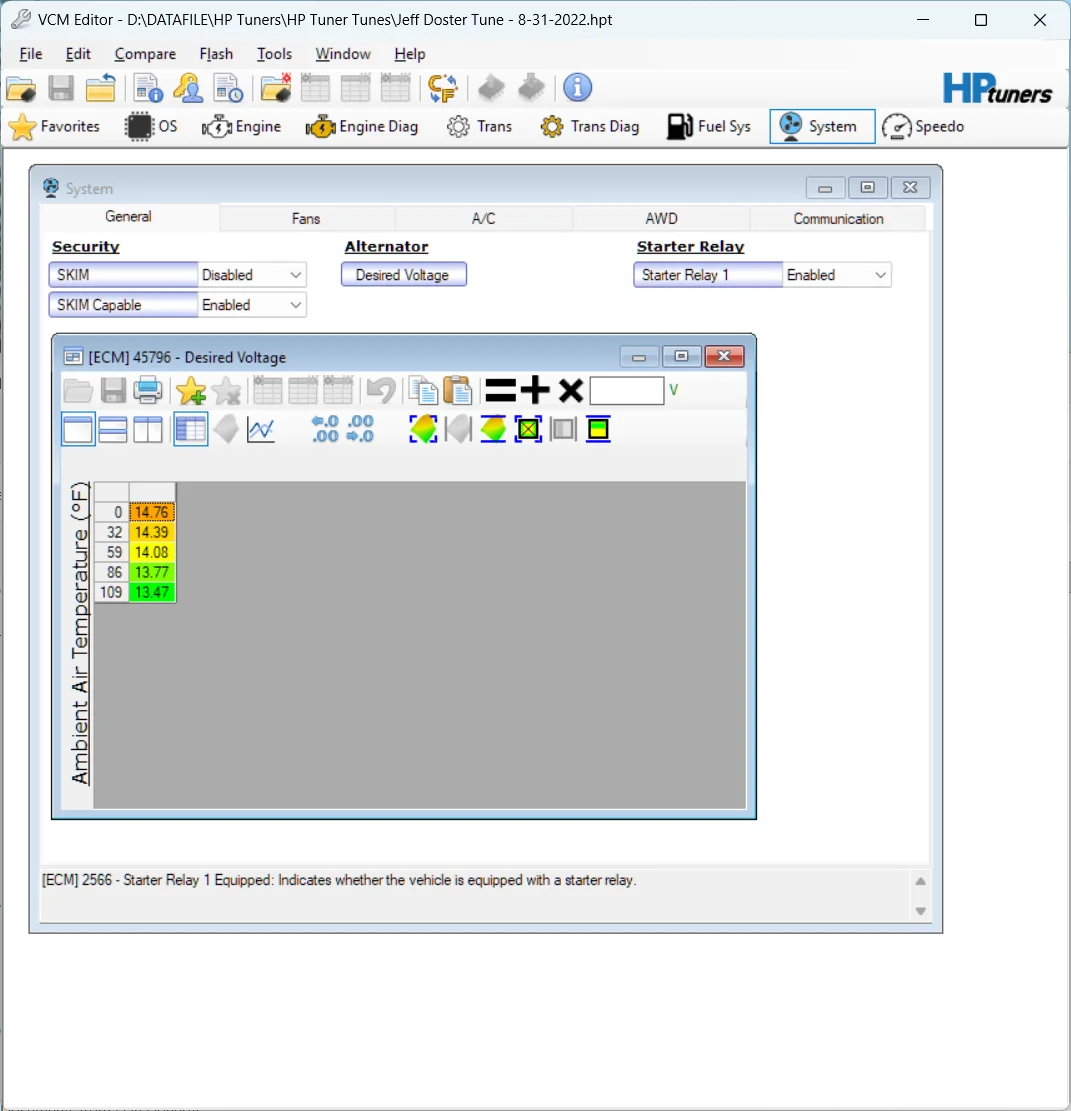Open document with clock history icon
This screenshot has height=1111, width=1071.
click(229, 89)
